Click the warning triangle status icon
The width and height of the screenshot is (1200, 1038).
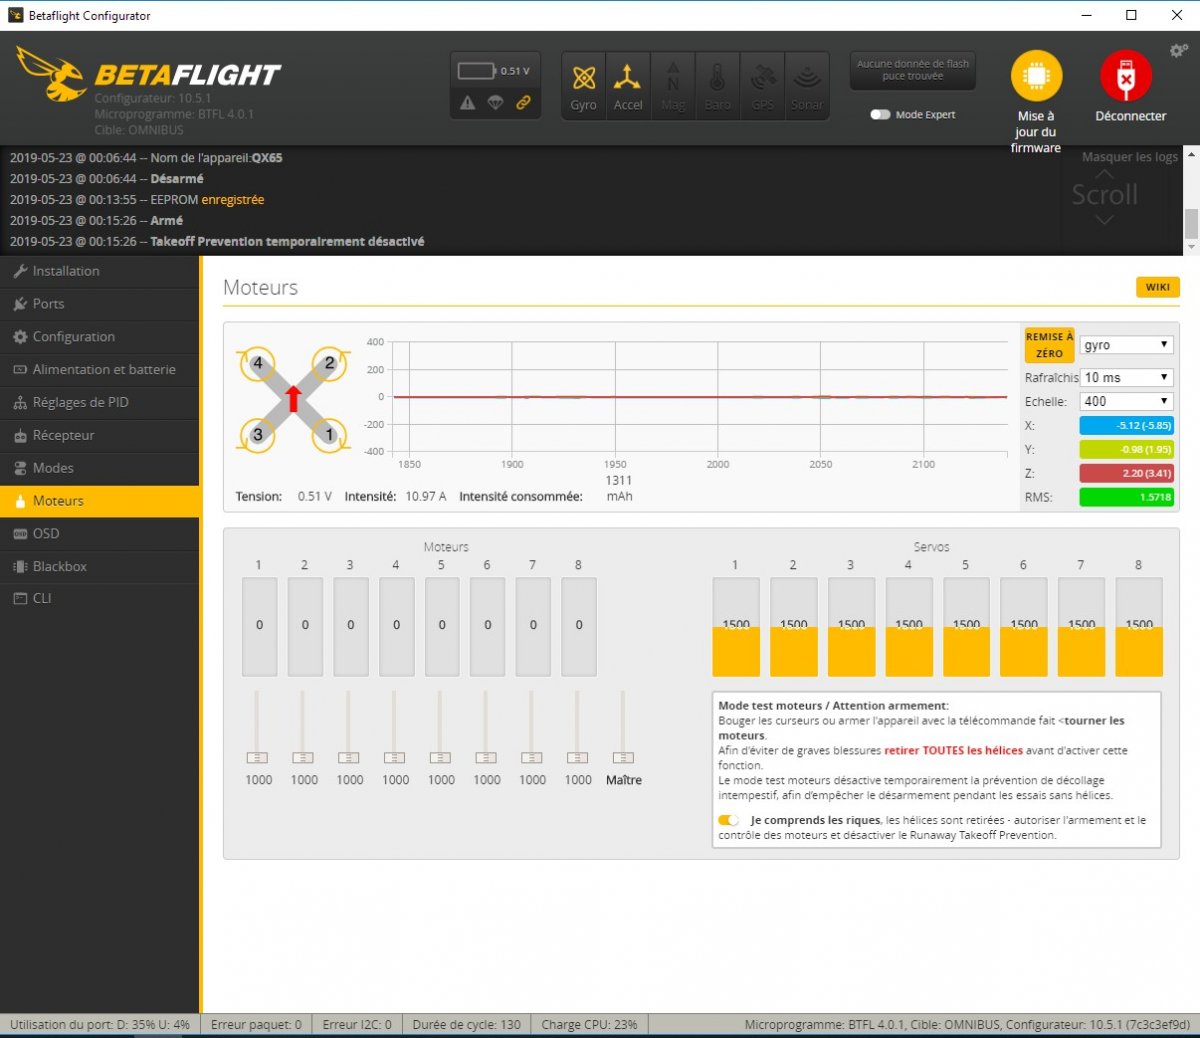click(468, 103)
